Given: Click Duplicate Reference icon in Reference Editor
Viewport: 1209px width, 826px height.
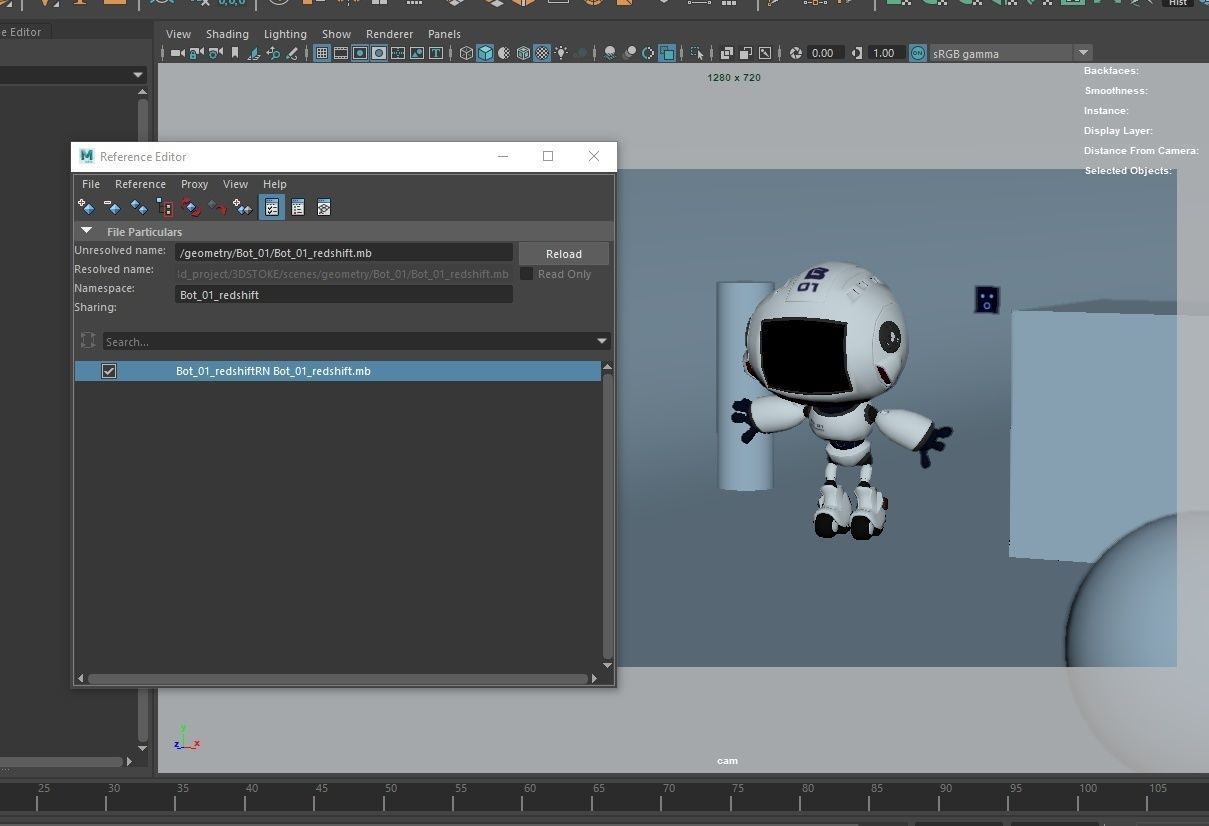Looking at the screenshot, I should pyautogui.click(x=139, y=207).
